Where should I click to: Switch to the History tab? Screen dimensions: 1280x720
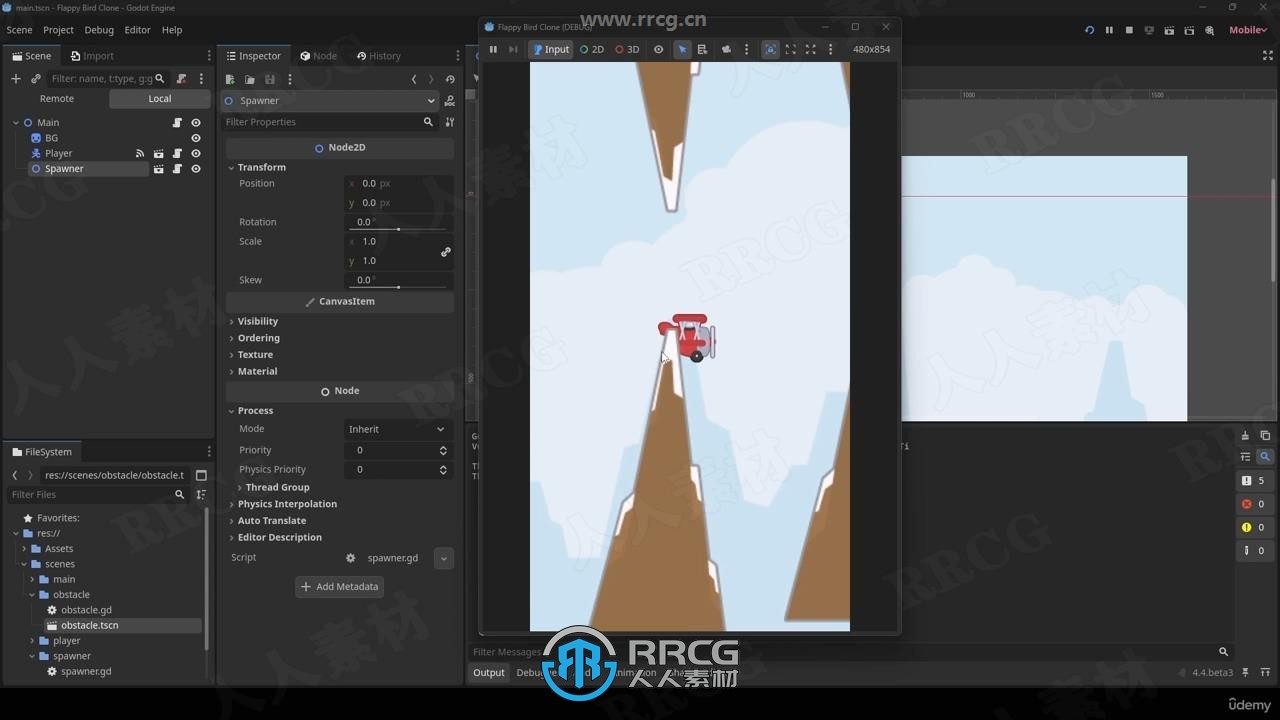pyautogui.click(x=379, y=56)
